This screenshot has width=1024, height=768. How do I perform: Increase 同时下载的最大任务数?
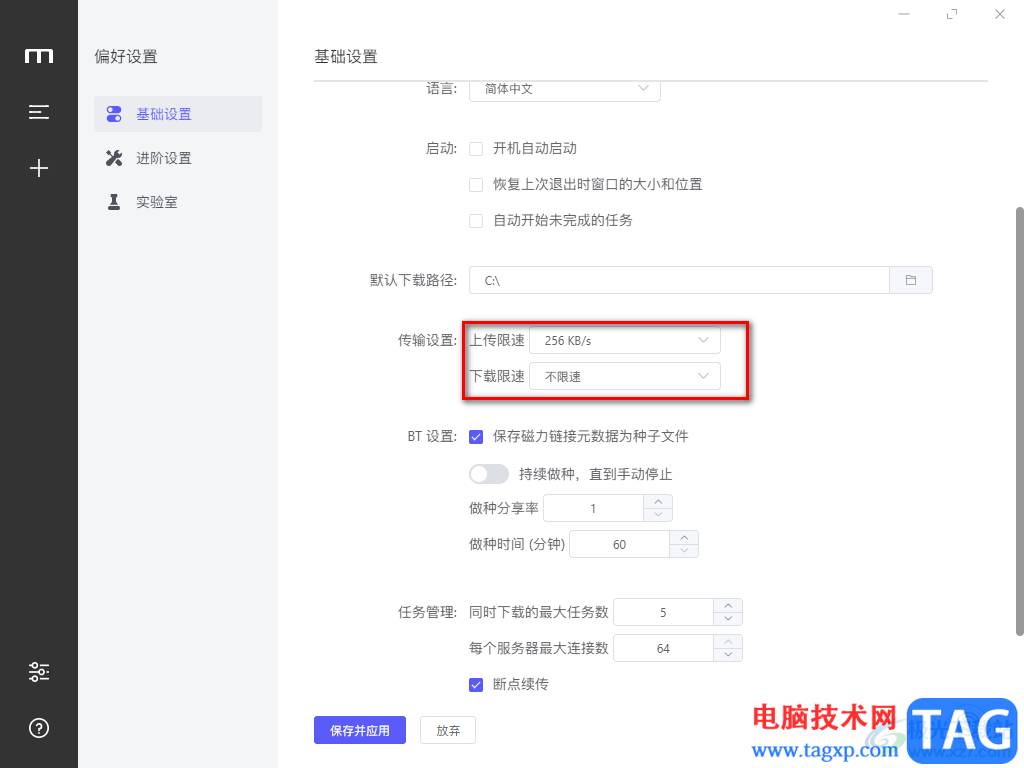click(728, 605)
